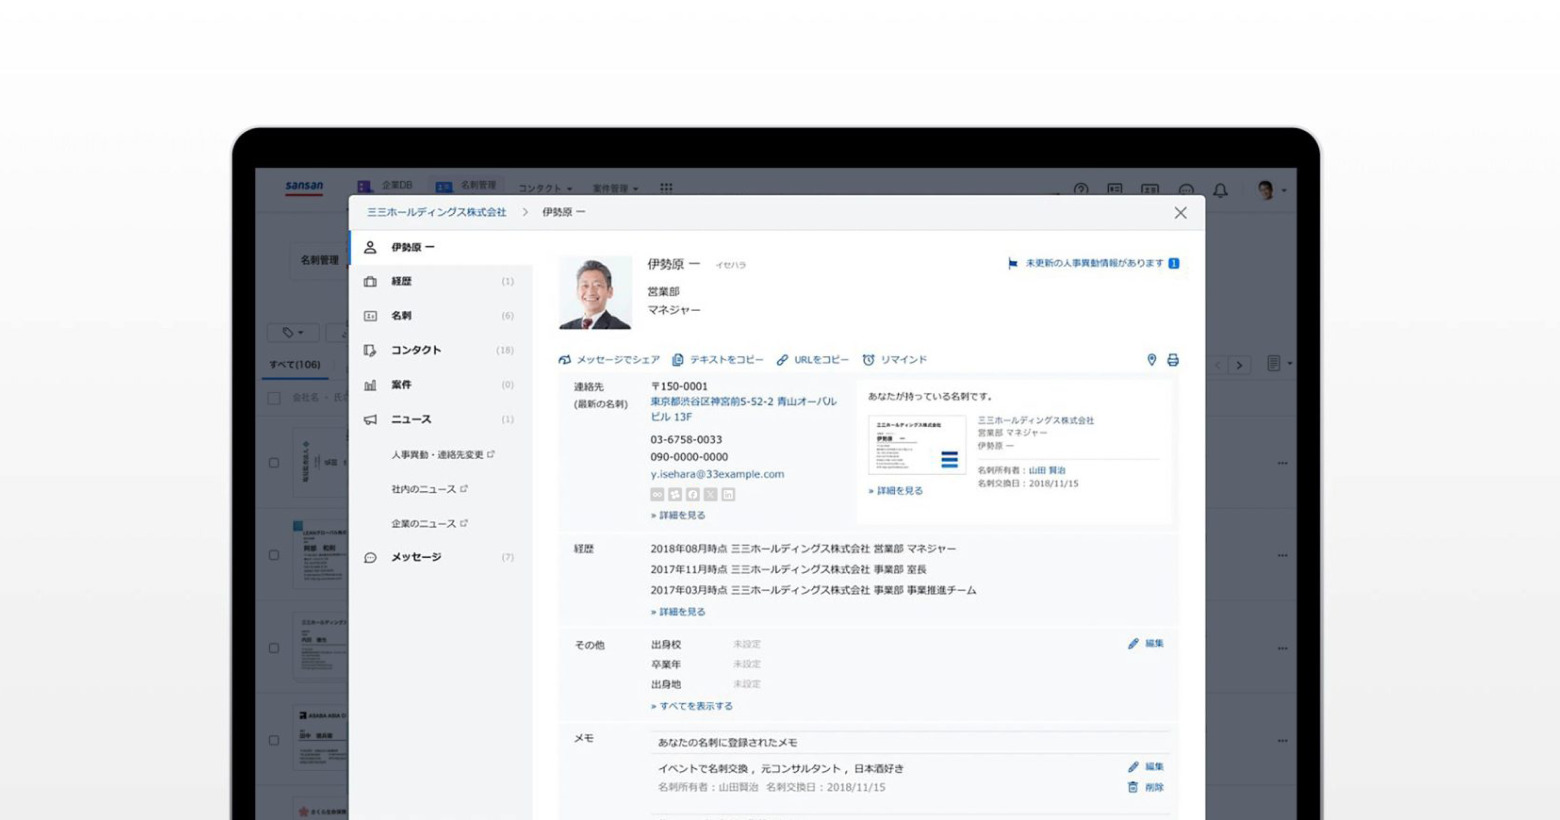
Task: Open the 案件管理 dropdown in top navigation
Action: point(615,188)
